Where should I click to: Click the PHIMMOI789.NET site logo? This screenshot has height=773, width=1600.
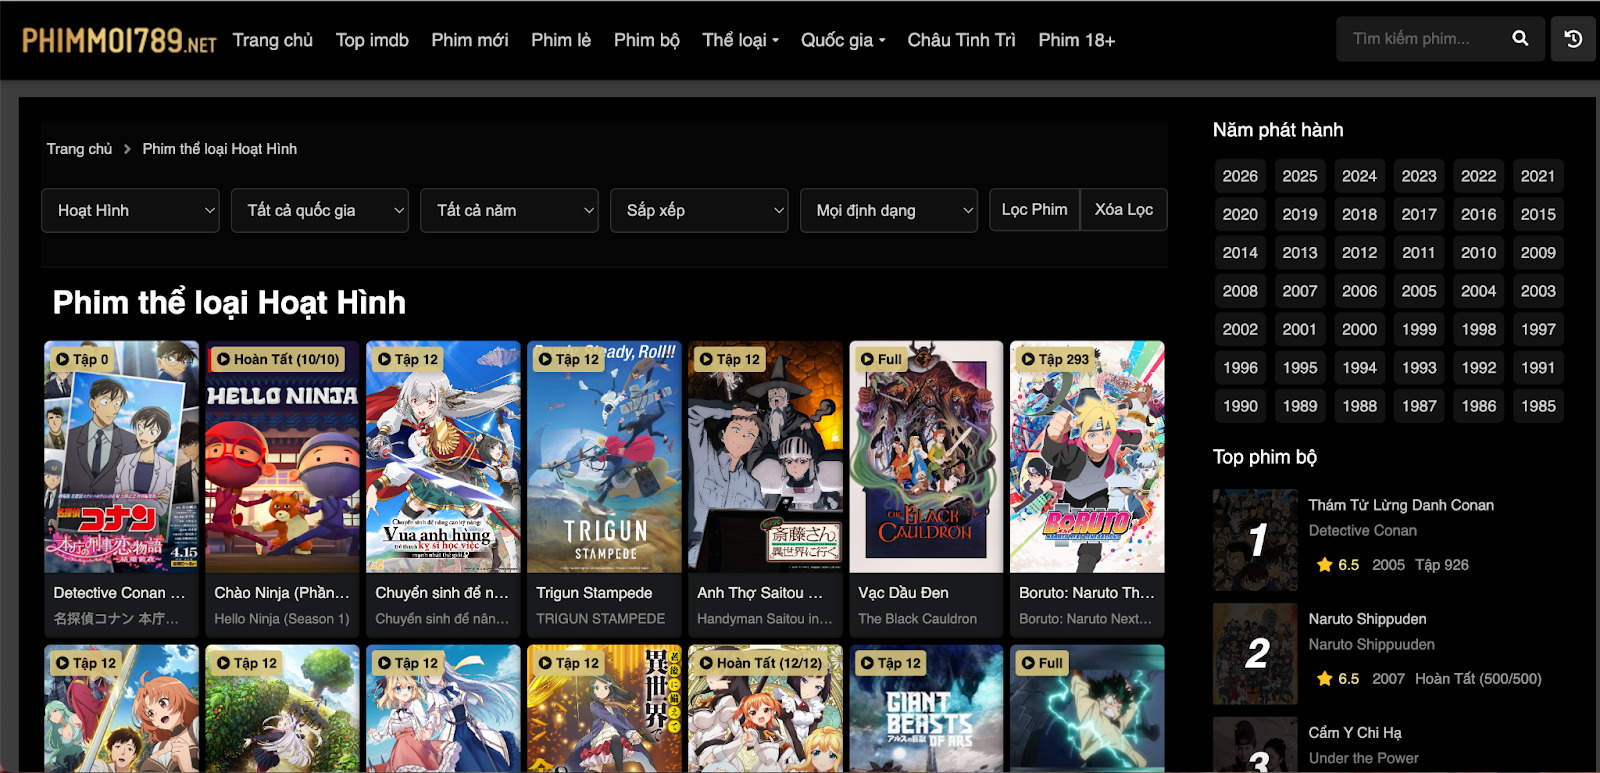coord(119,40)
